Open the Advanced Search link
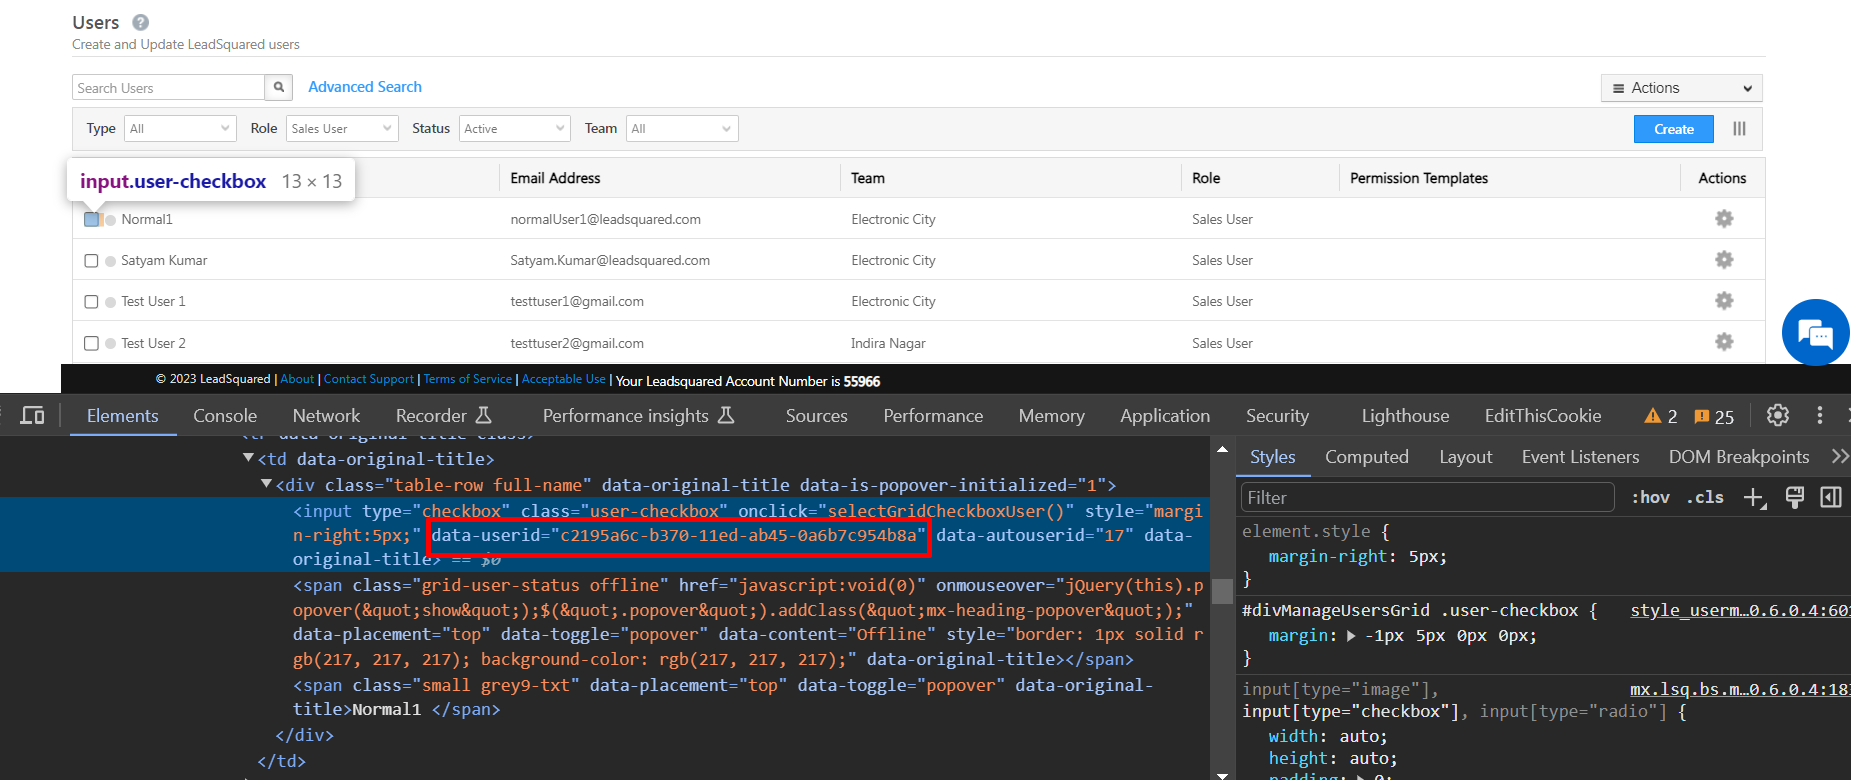 [365, 87]
